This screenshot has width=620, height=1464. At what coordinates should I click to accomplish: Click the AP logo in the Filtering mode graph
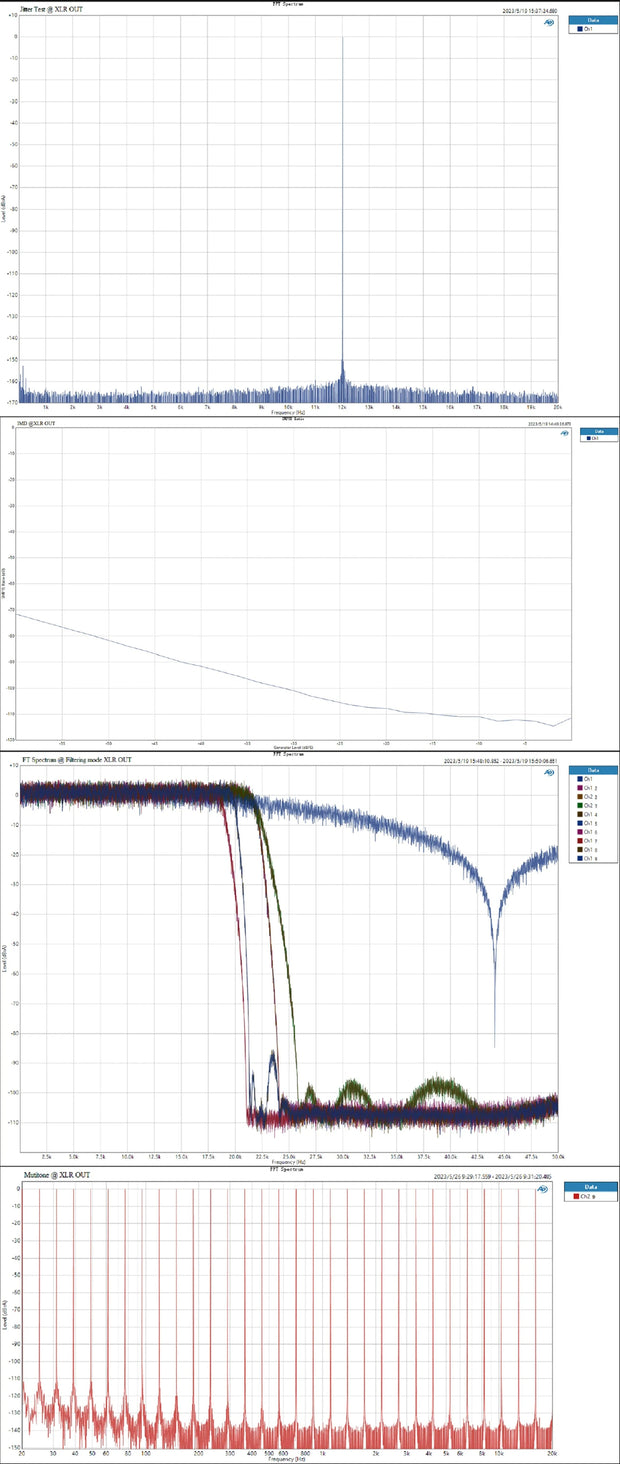pyautogui.click(x=549, y=772)
